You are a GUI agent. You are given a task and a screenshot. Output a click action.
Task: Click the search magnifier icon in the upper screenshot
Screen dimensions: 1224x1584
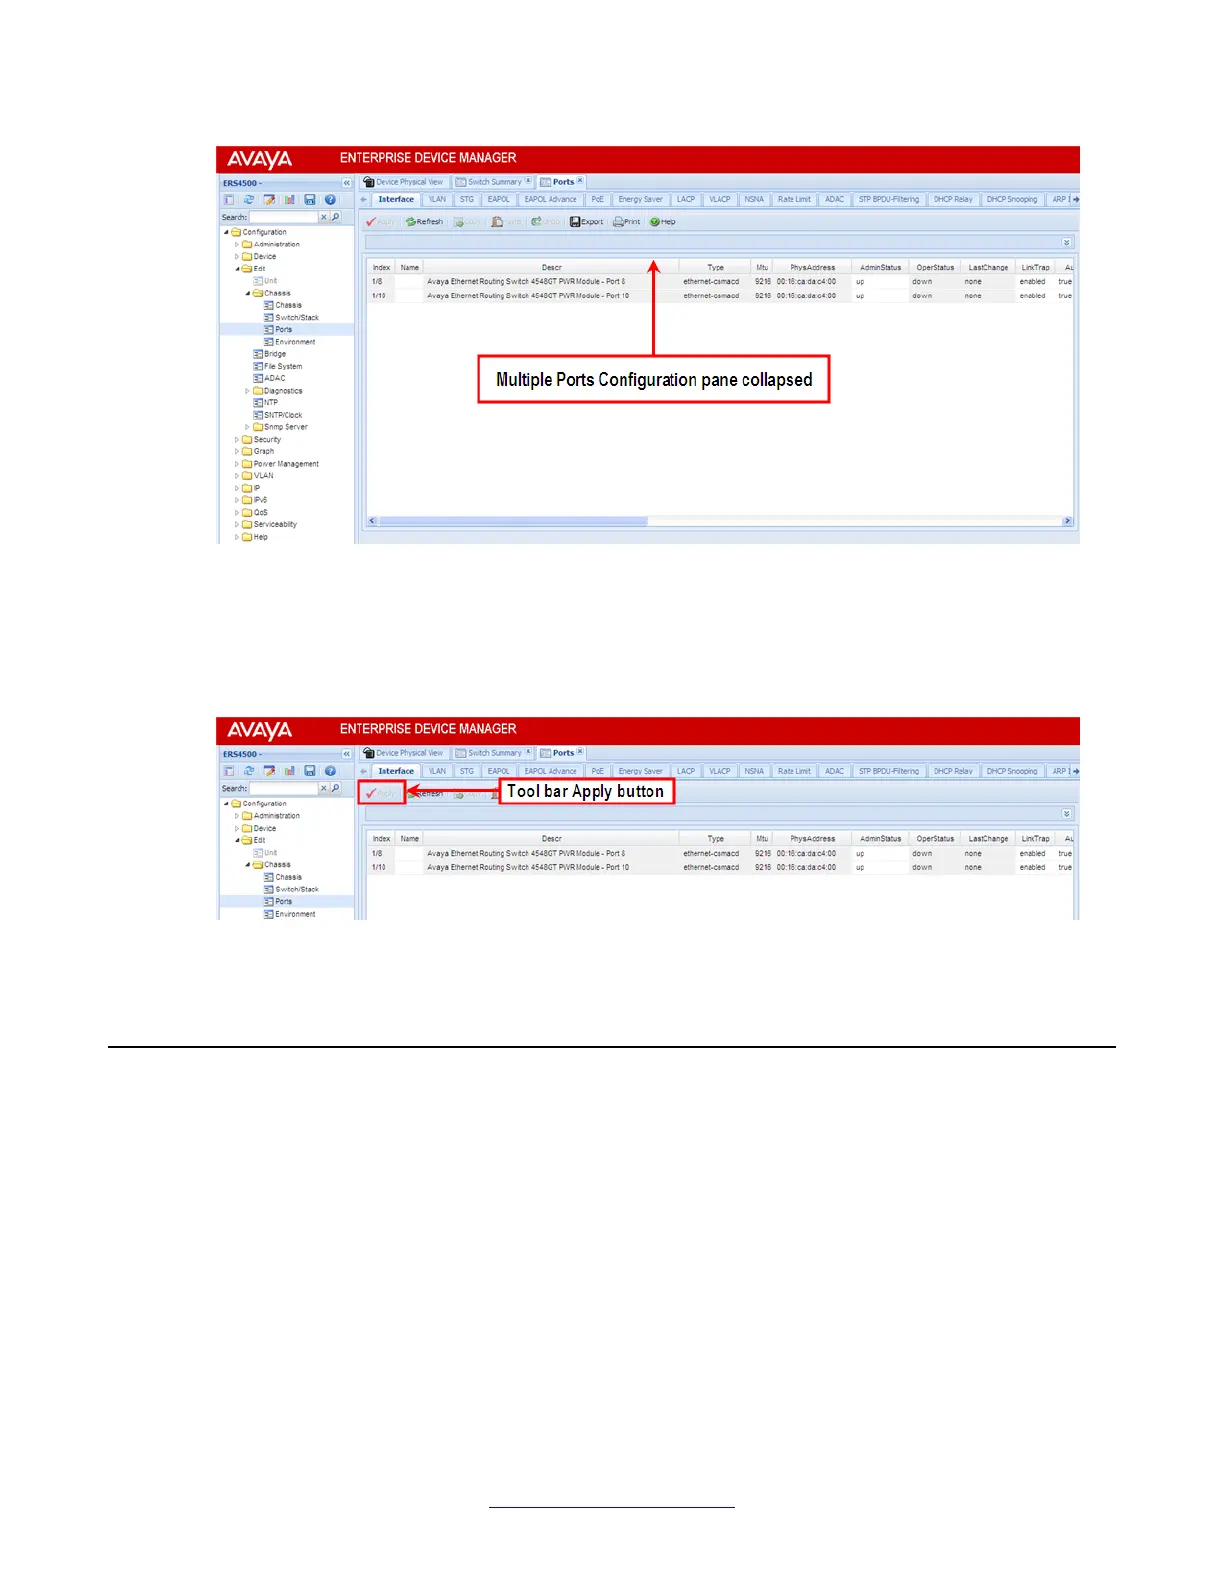click(336, 217)
